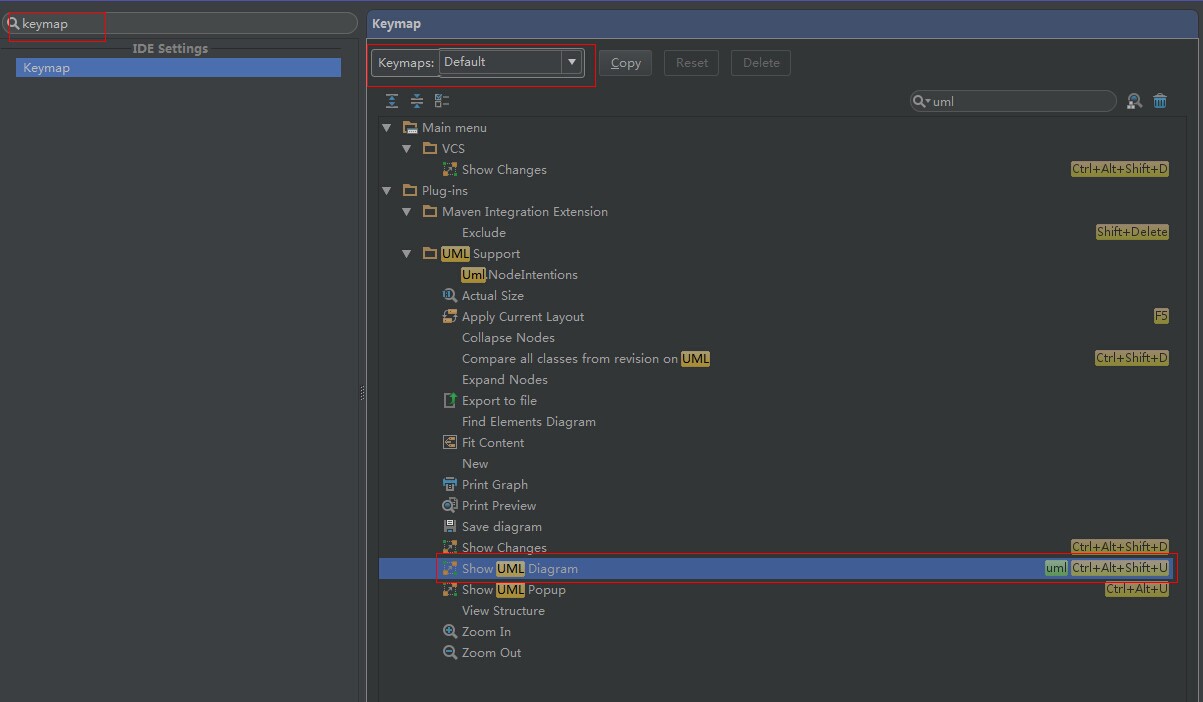Click Find Actions by Shortcut icon
Viewport: 1203px width, 702px height.
1134,101
